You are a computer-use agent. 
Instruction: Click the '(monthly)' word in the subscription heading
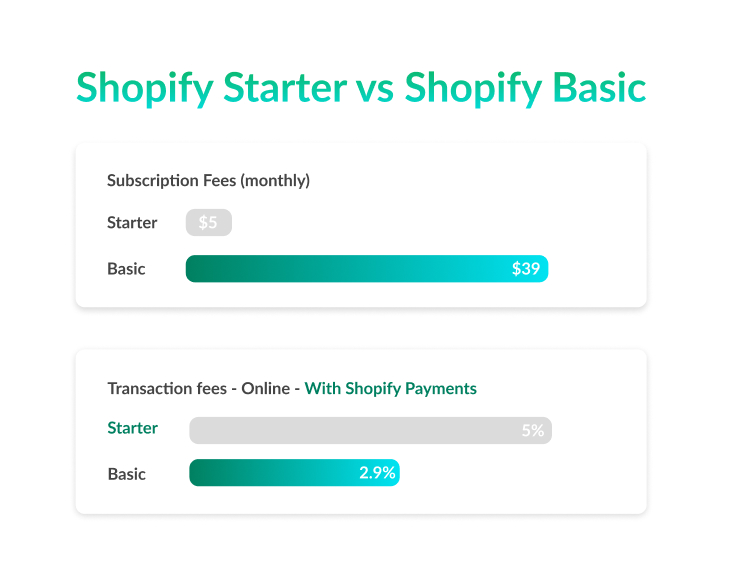[x=277, y=181]
